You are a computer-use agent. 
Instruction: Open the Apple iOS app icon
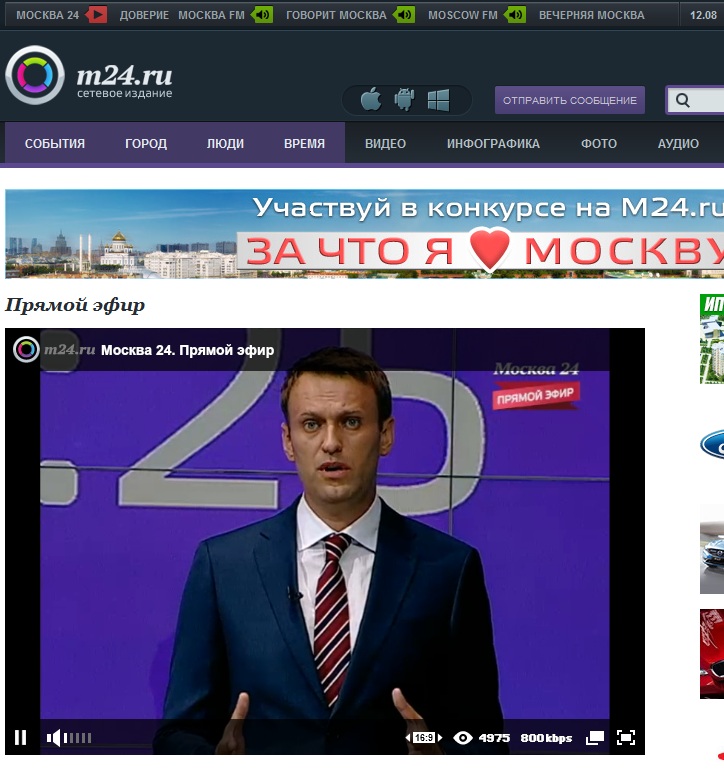coord(371,100)
